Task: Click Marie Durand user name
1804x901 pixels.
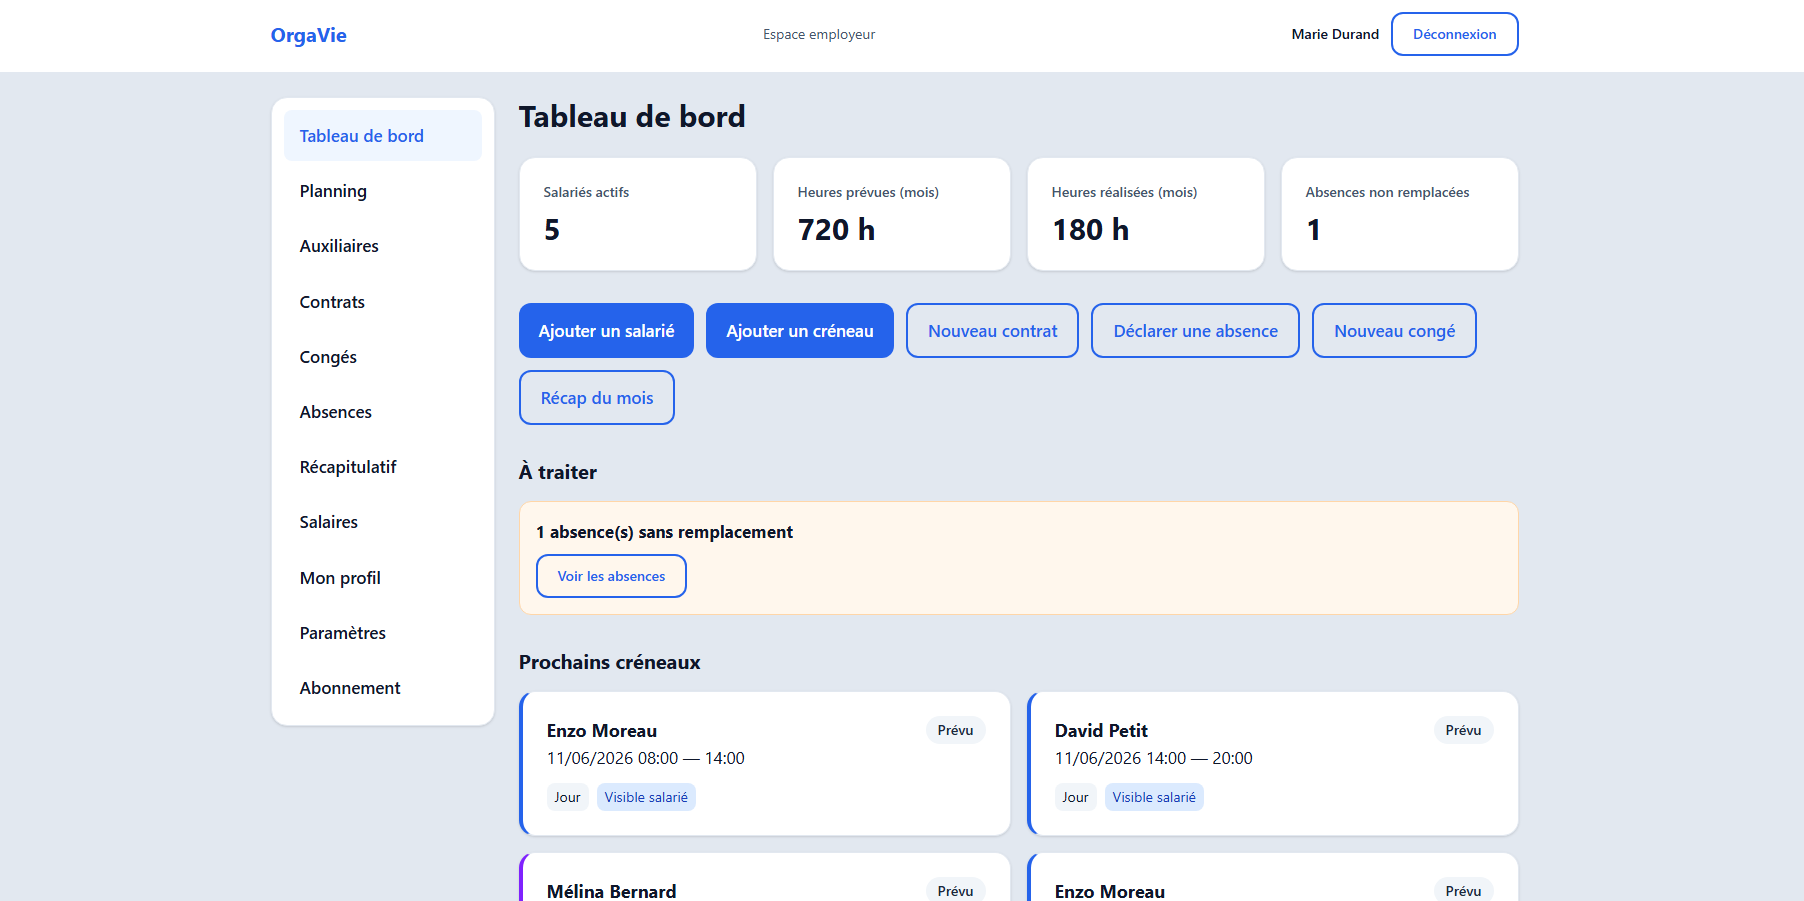Action: 1335,34
